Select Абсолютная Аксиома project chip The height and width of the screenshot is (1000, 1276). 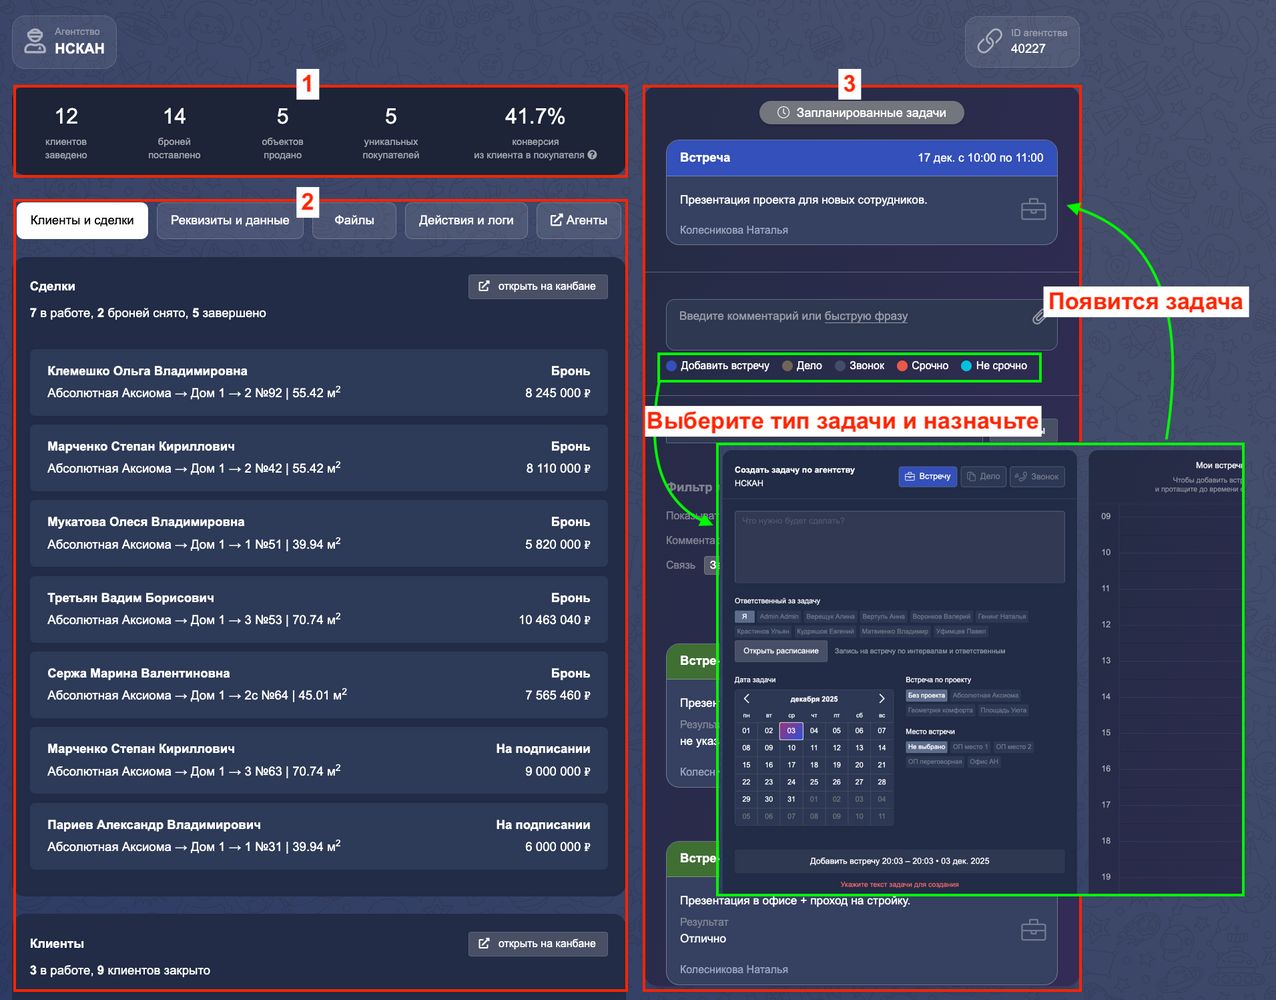(985, 695)
